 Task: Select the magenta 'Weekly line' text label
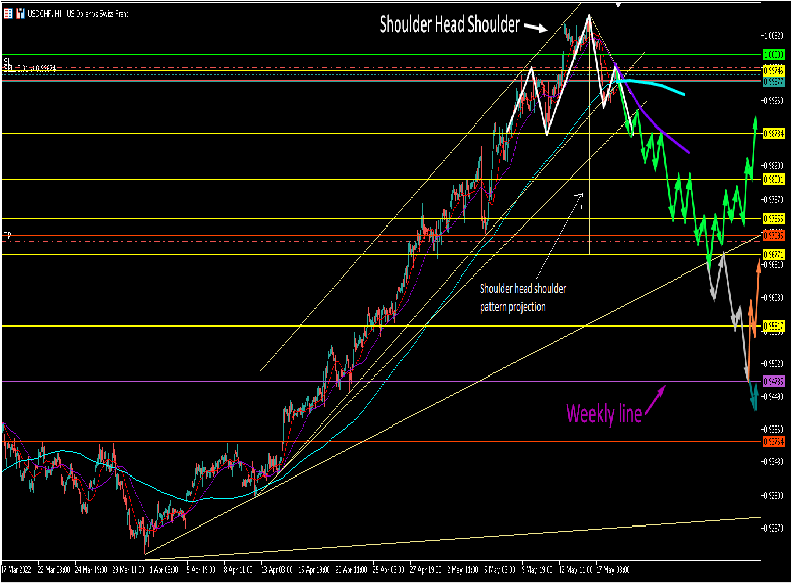[x=604, y=414]
